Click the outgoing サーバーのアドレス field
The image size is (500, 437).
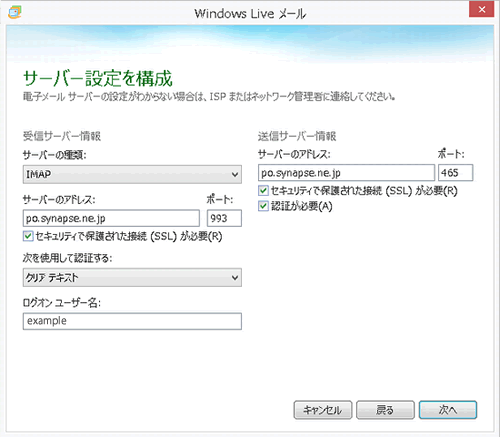click(x=346, y=173)
